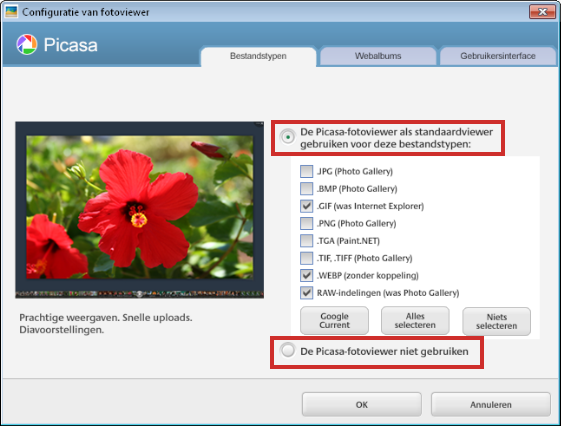Enable the .JPG file type checkbox
This screenshot has width=561, height=426.
pos(306,171)
